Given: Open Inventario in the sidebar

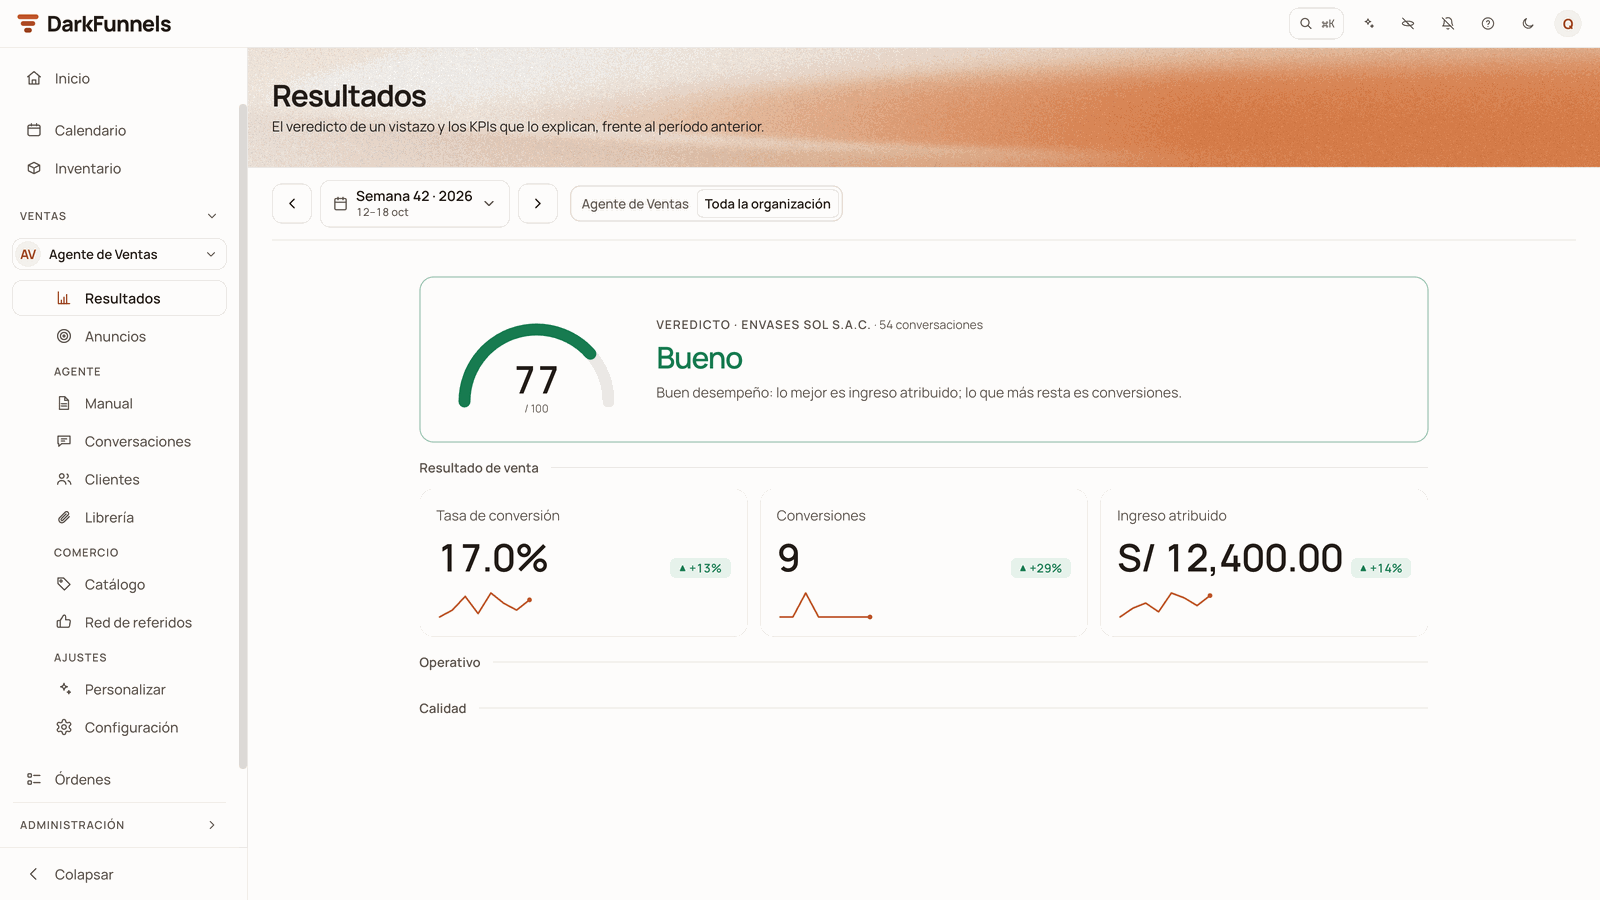Looking at the screenshot, I should [x=119, y=168].
